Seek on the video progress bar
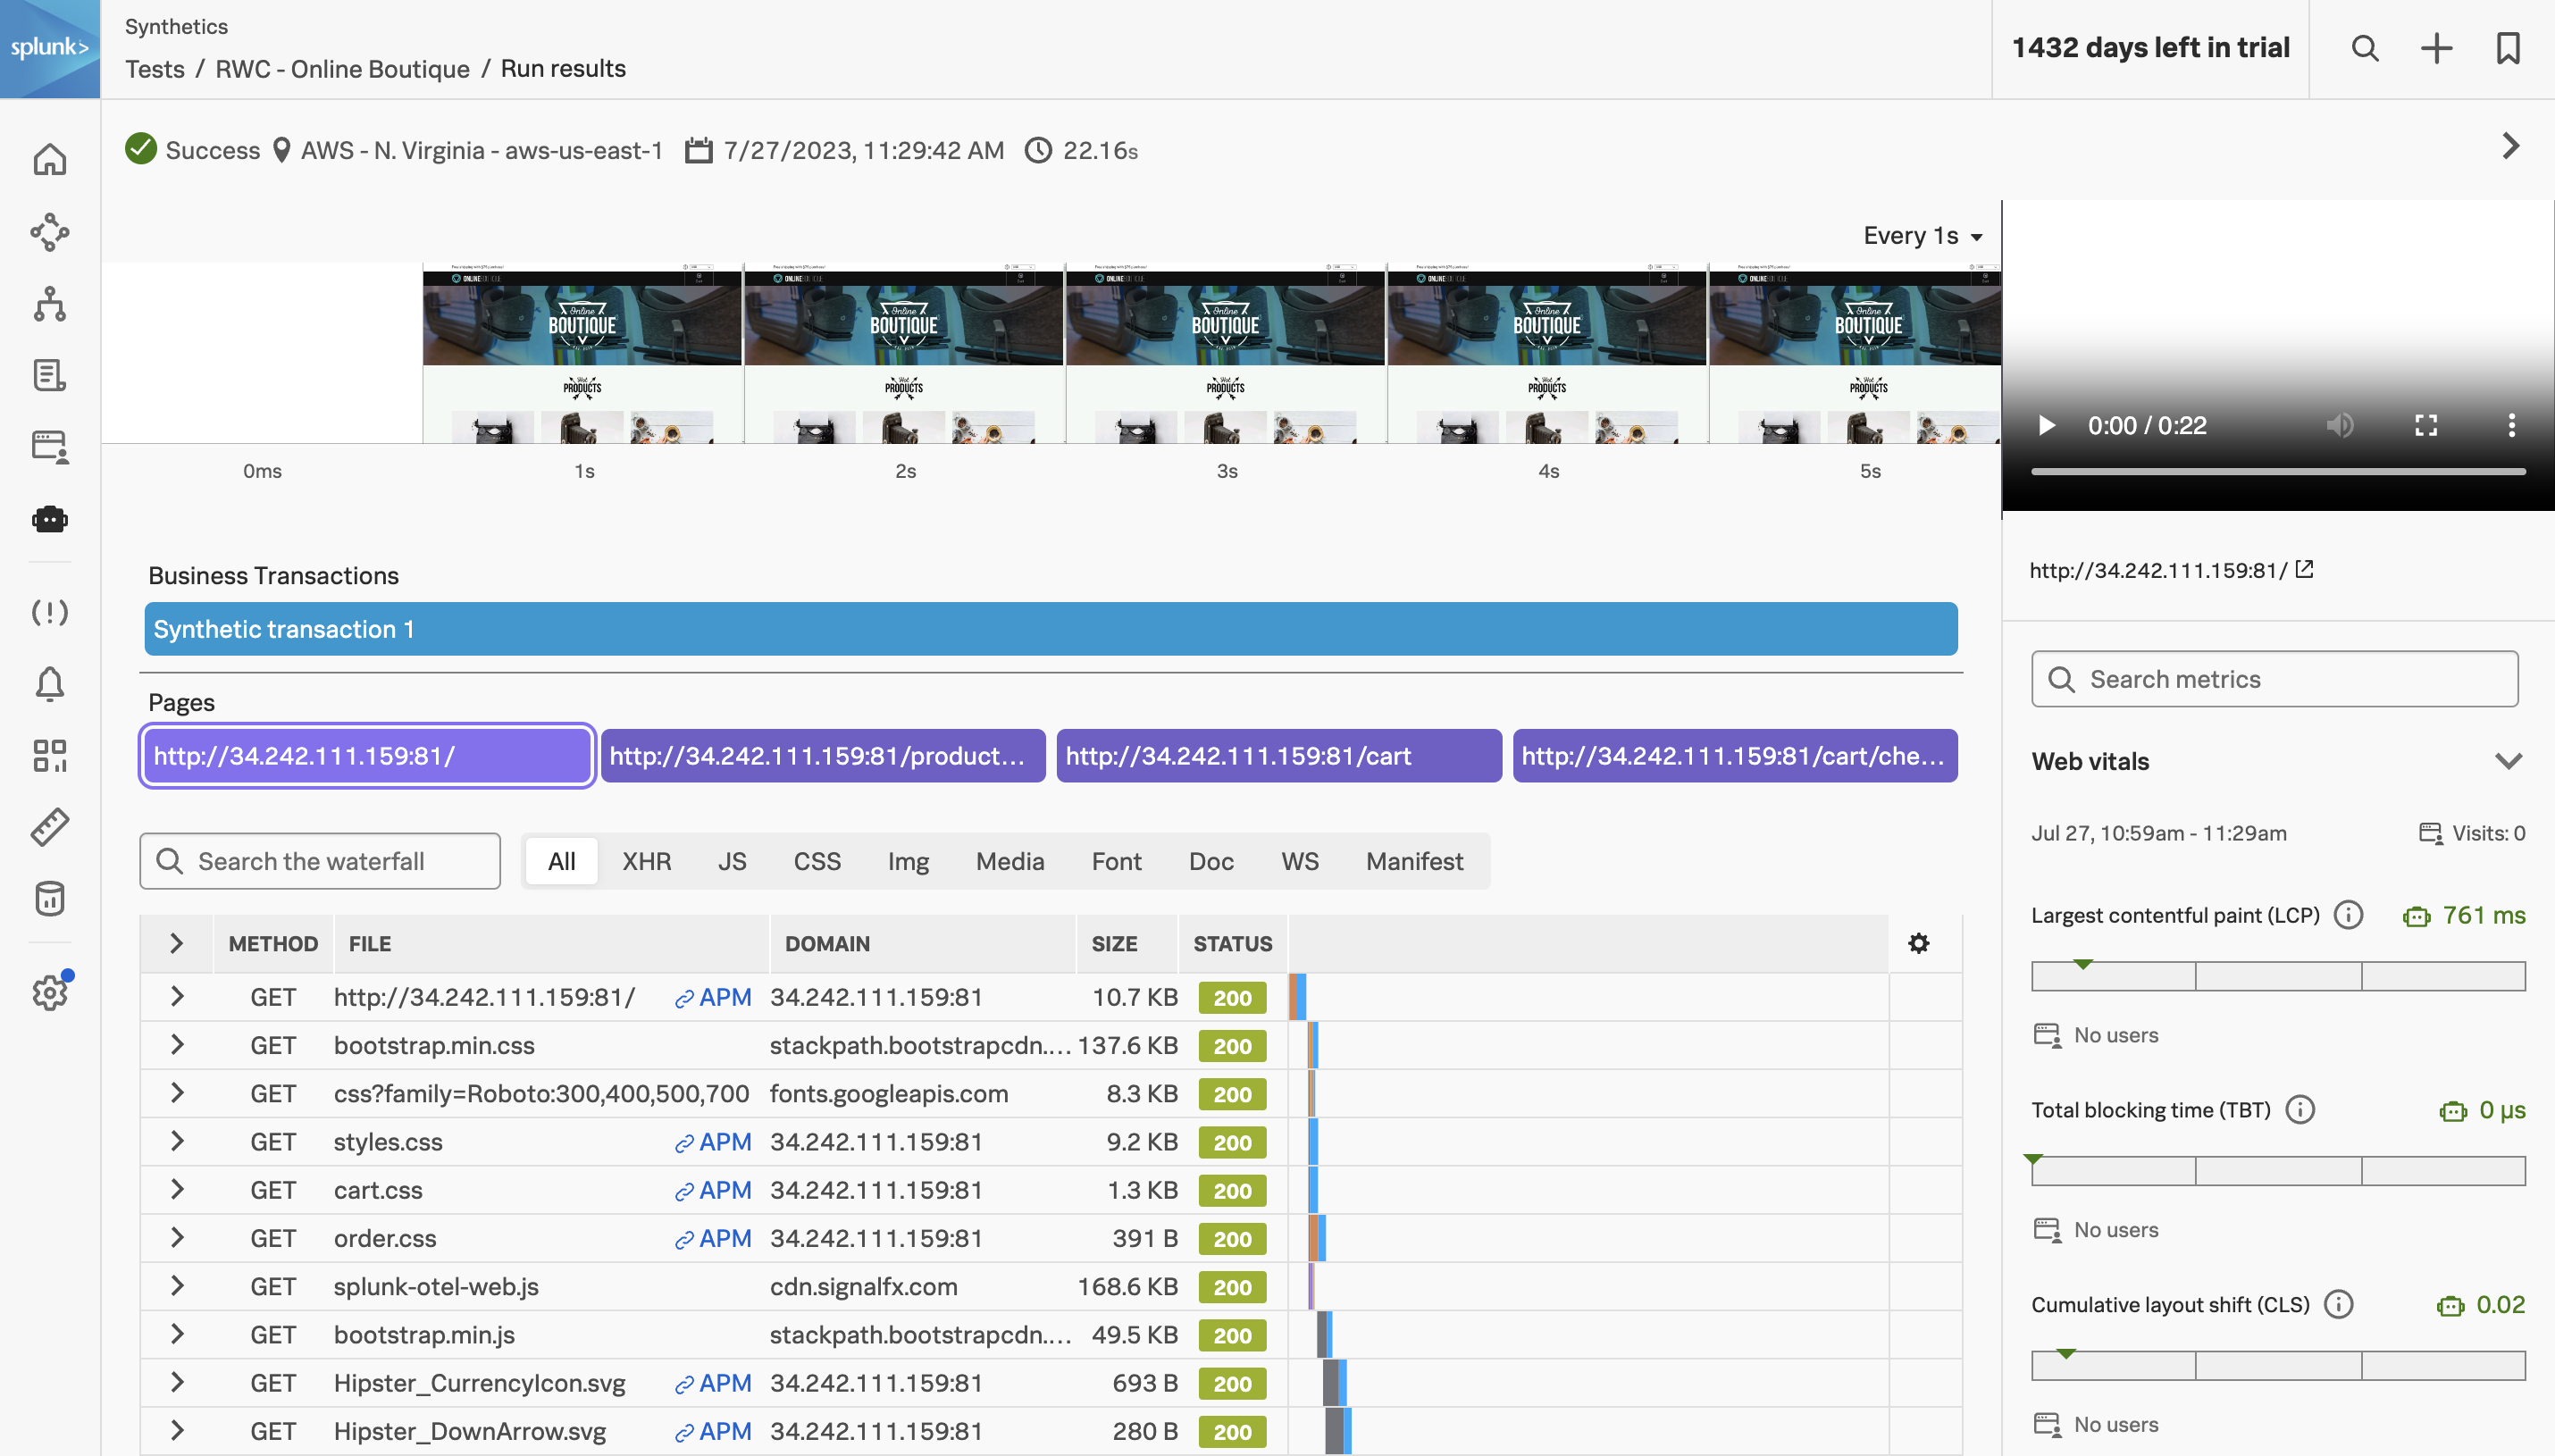This screenshot has height=1456, width=2555. coord(2277,471)
